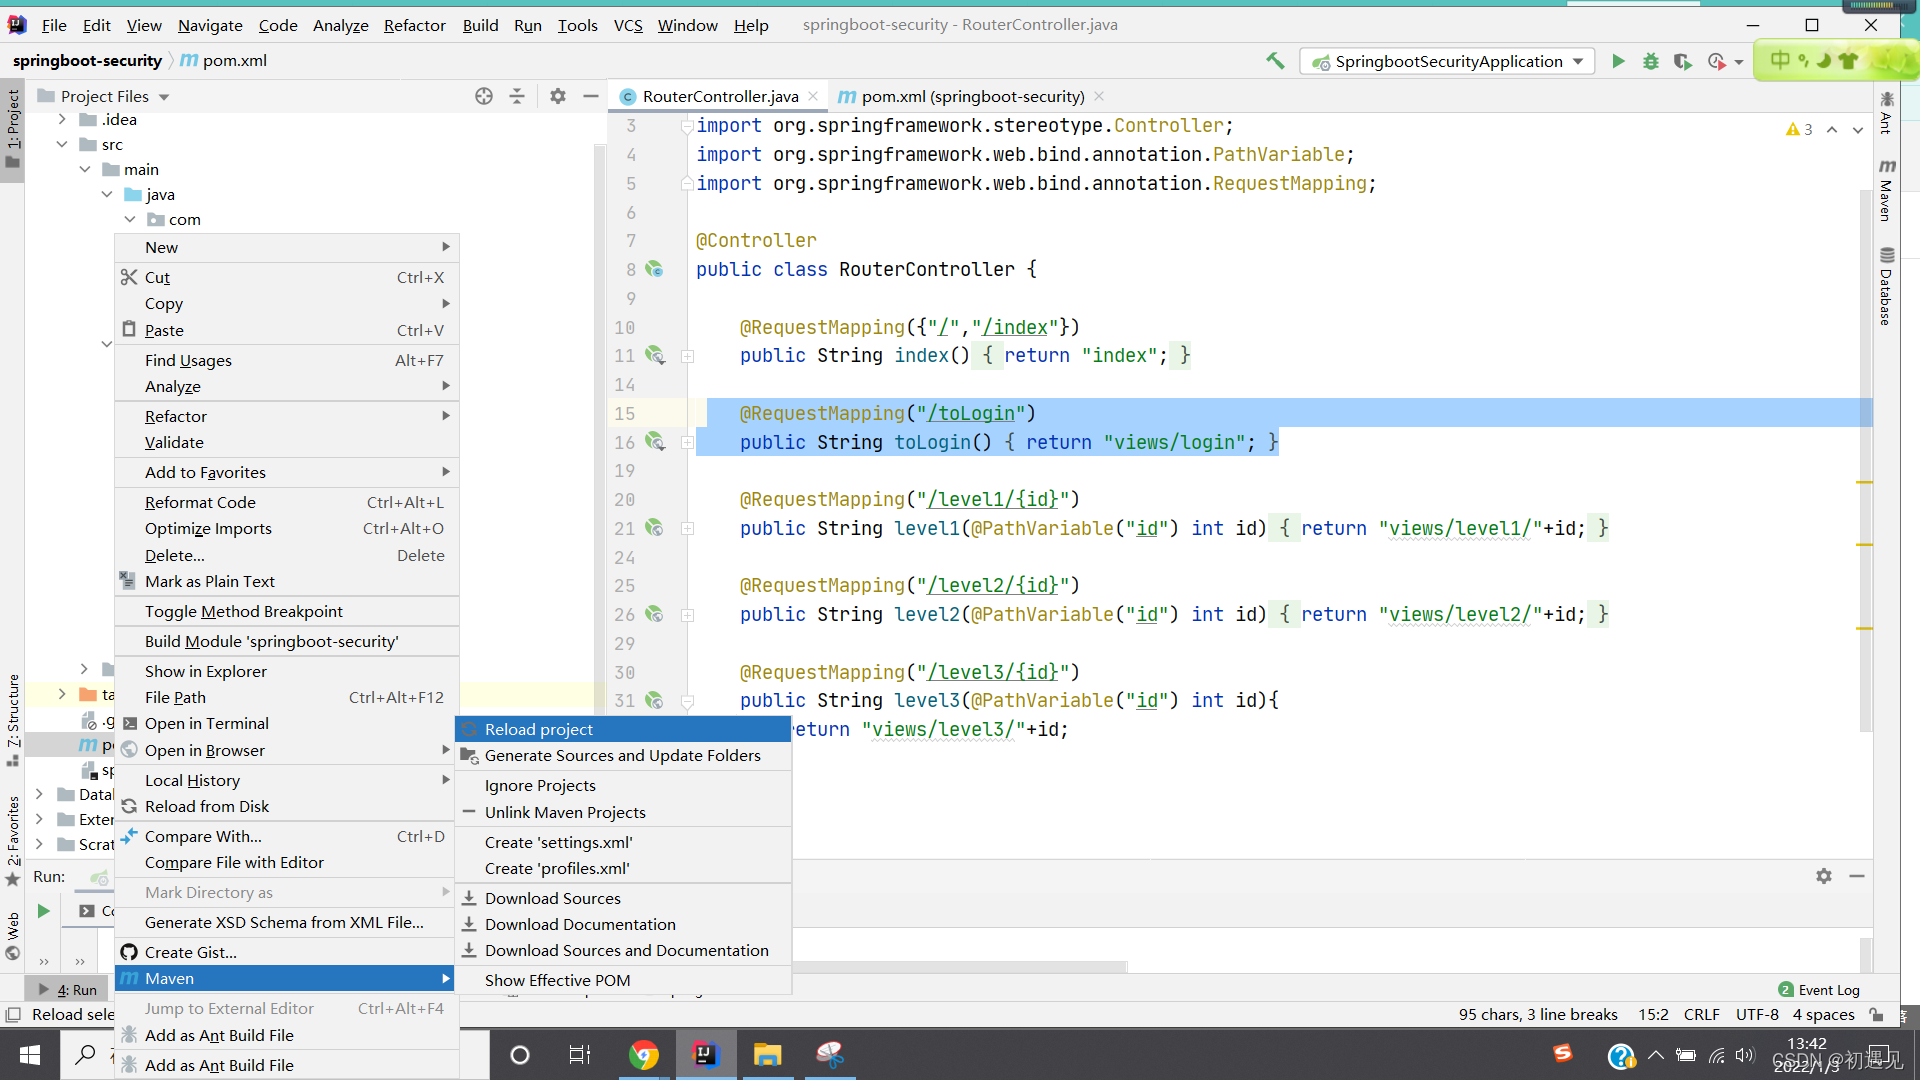Go to next highlighted error arrow
Image resolution: width=1920 pixels, height=1080 pixels.
(1858, 130)
